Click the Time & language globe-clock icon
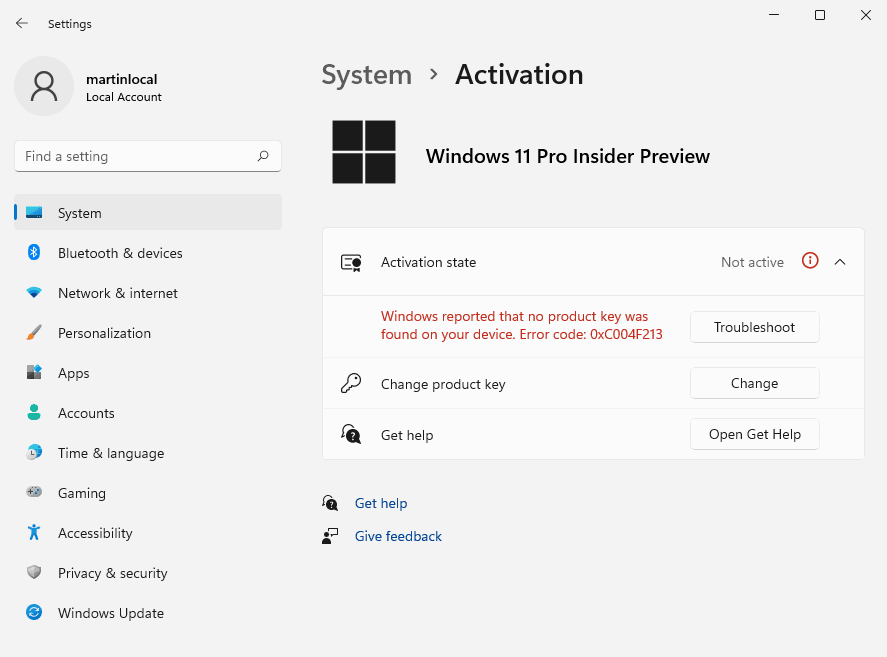 pyautogui.click(x=34, y=452)
